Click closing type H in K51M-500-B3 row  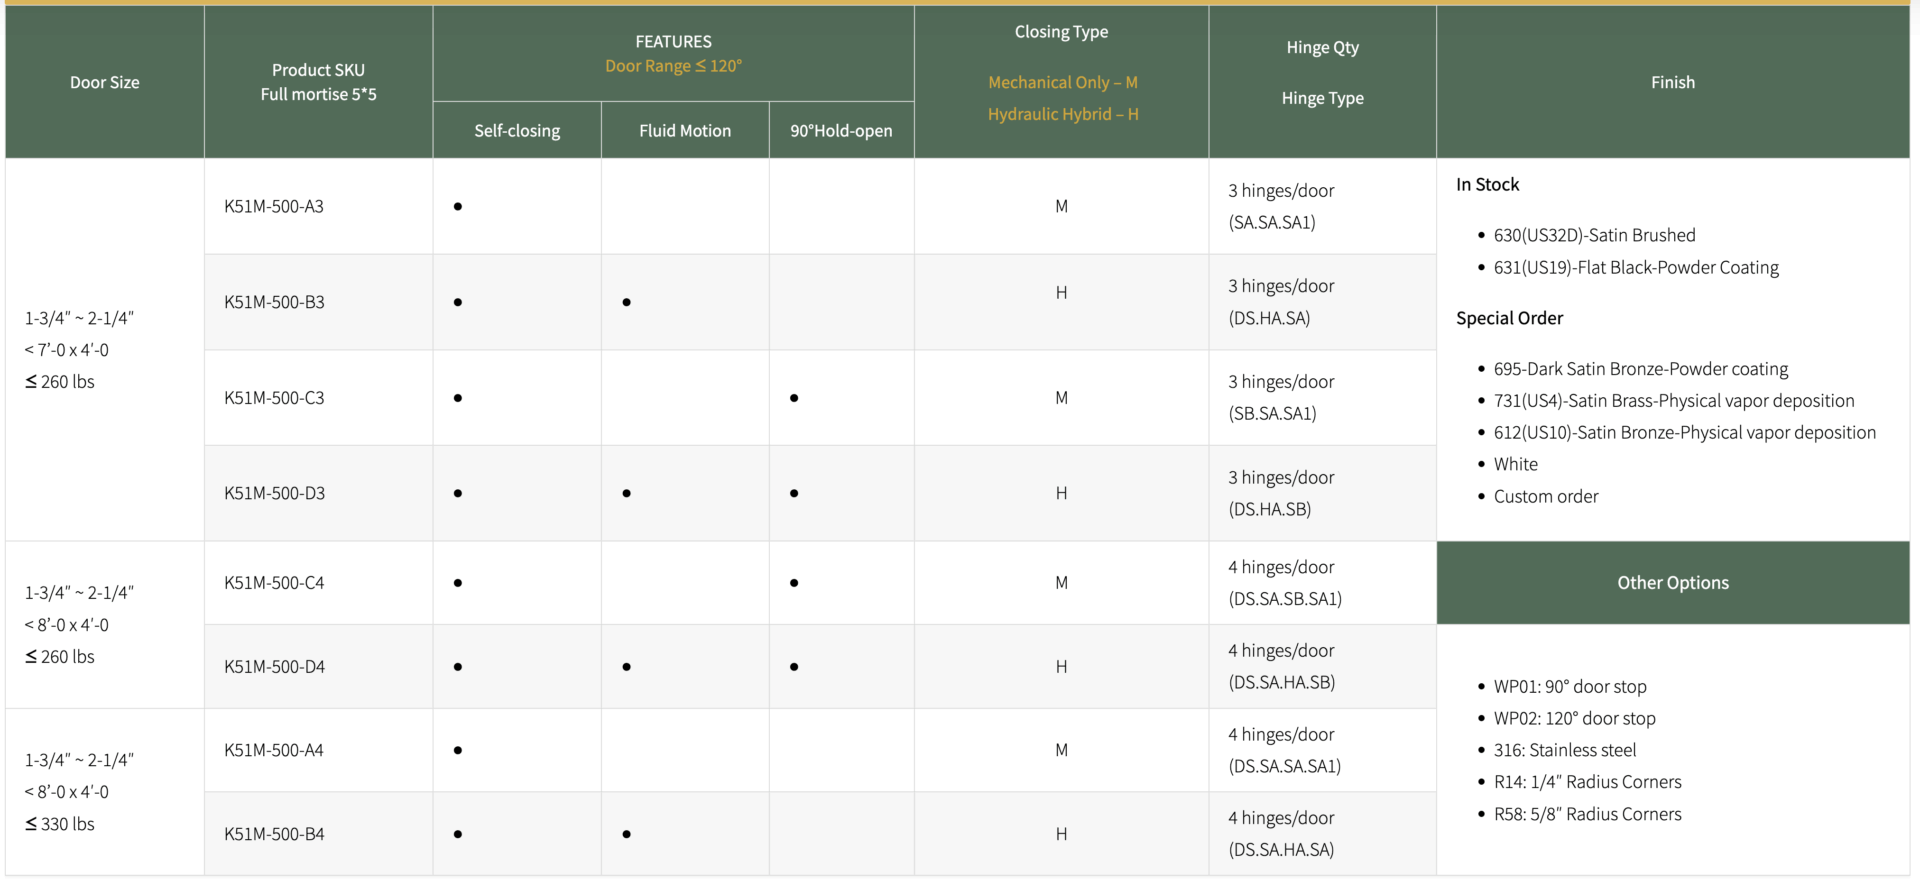pyautogui.click(x=1062, y=292)
